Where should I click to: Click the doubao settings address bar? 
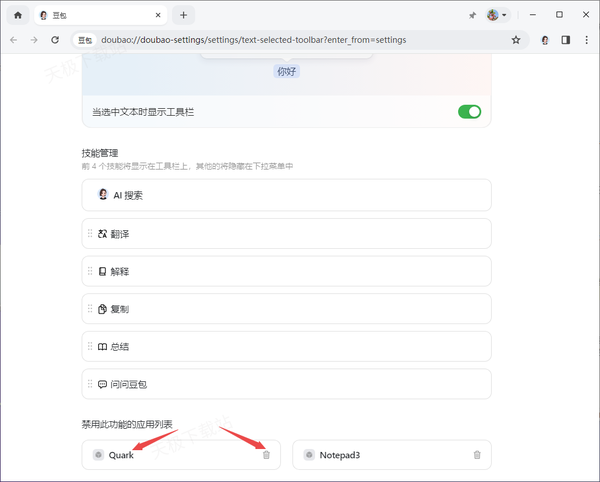click(300, 40)
